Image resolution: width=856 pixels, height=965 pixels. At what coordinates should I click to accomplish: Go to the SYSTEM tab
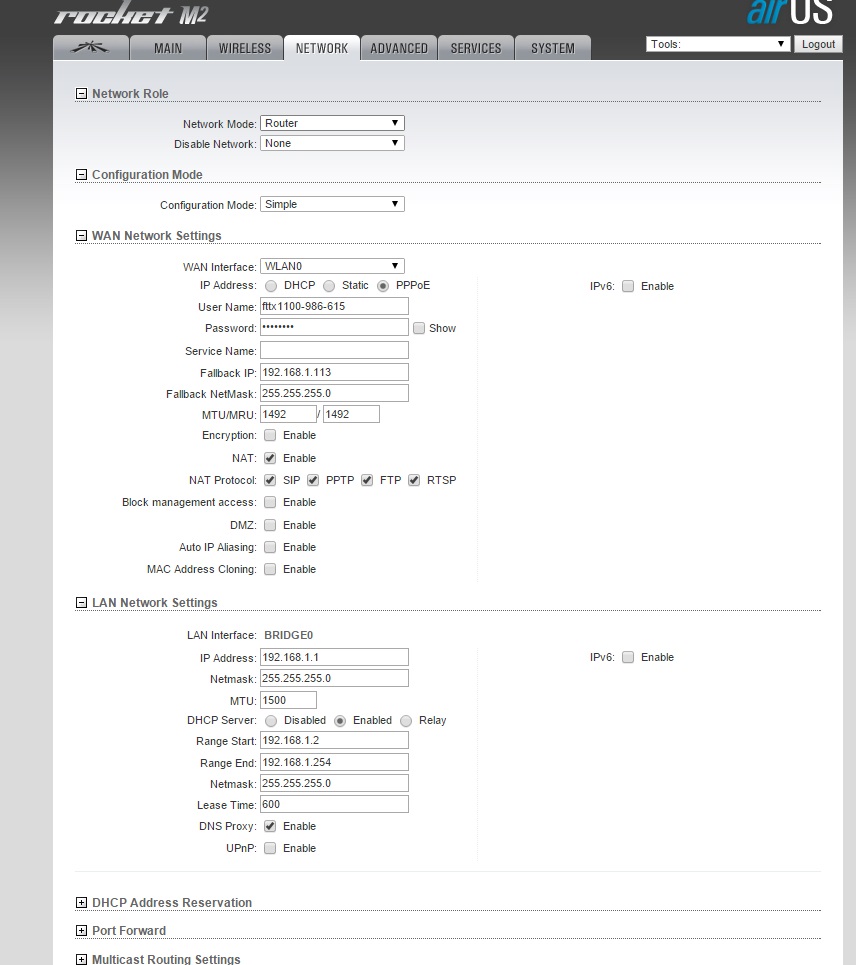pyautogui.click(x=553, y=48)
